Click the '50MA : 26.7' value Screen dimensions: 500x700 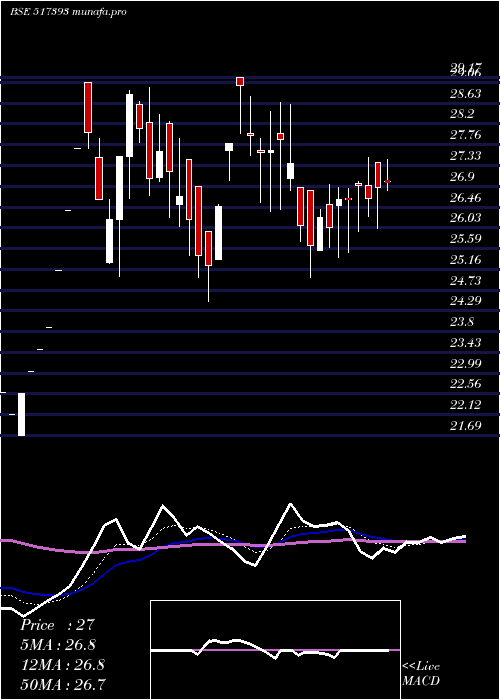[63, 684]
